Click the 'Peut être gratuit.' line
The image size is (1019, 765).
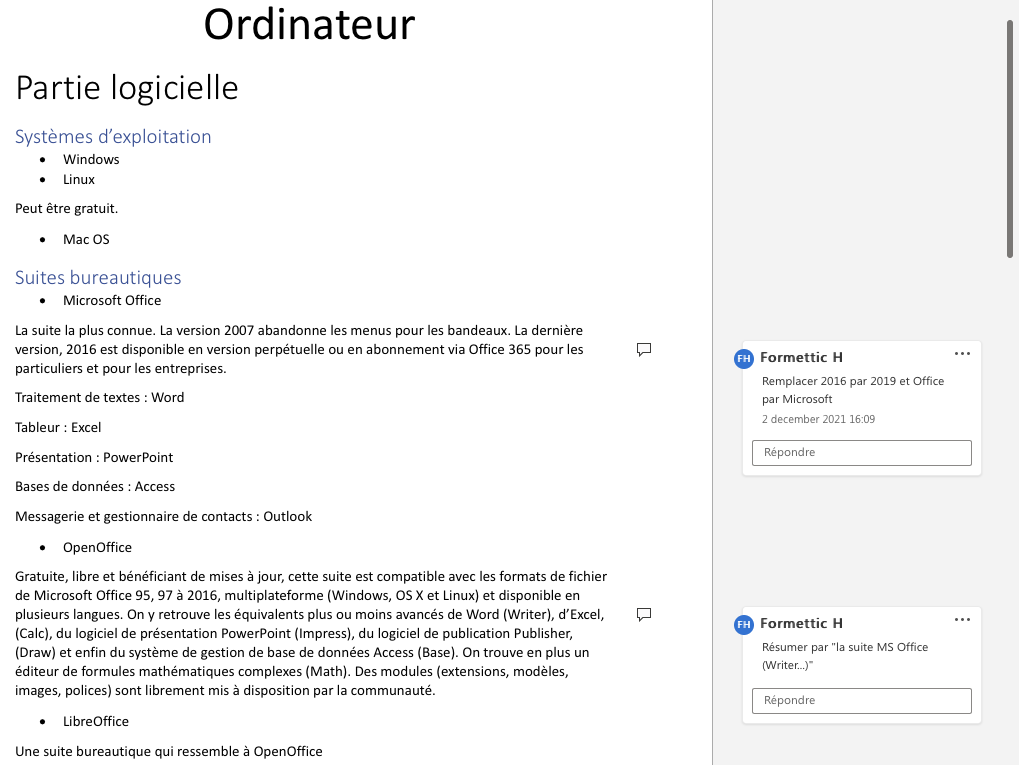pyautogui.click(x=66, y=209)
